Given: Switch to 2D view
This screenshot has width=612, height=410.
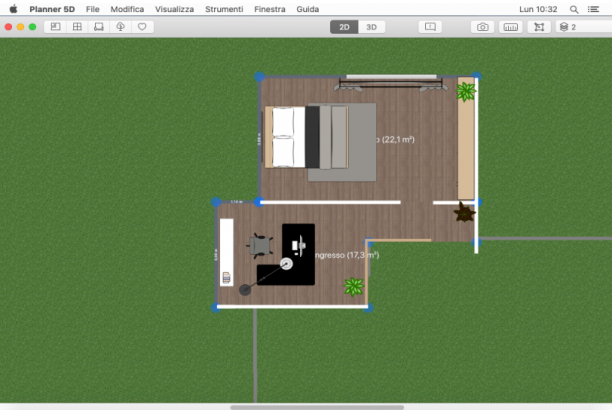Looking at the screenshot, I should click(344, 27).
